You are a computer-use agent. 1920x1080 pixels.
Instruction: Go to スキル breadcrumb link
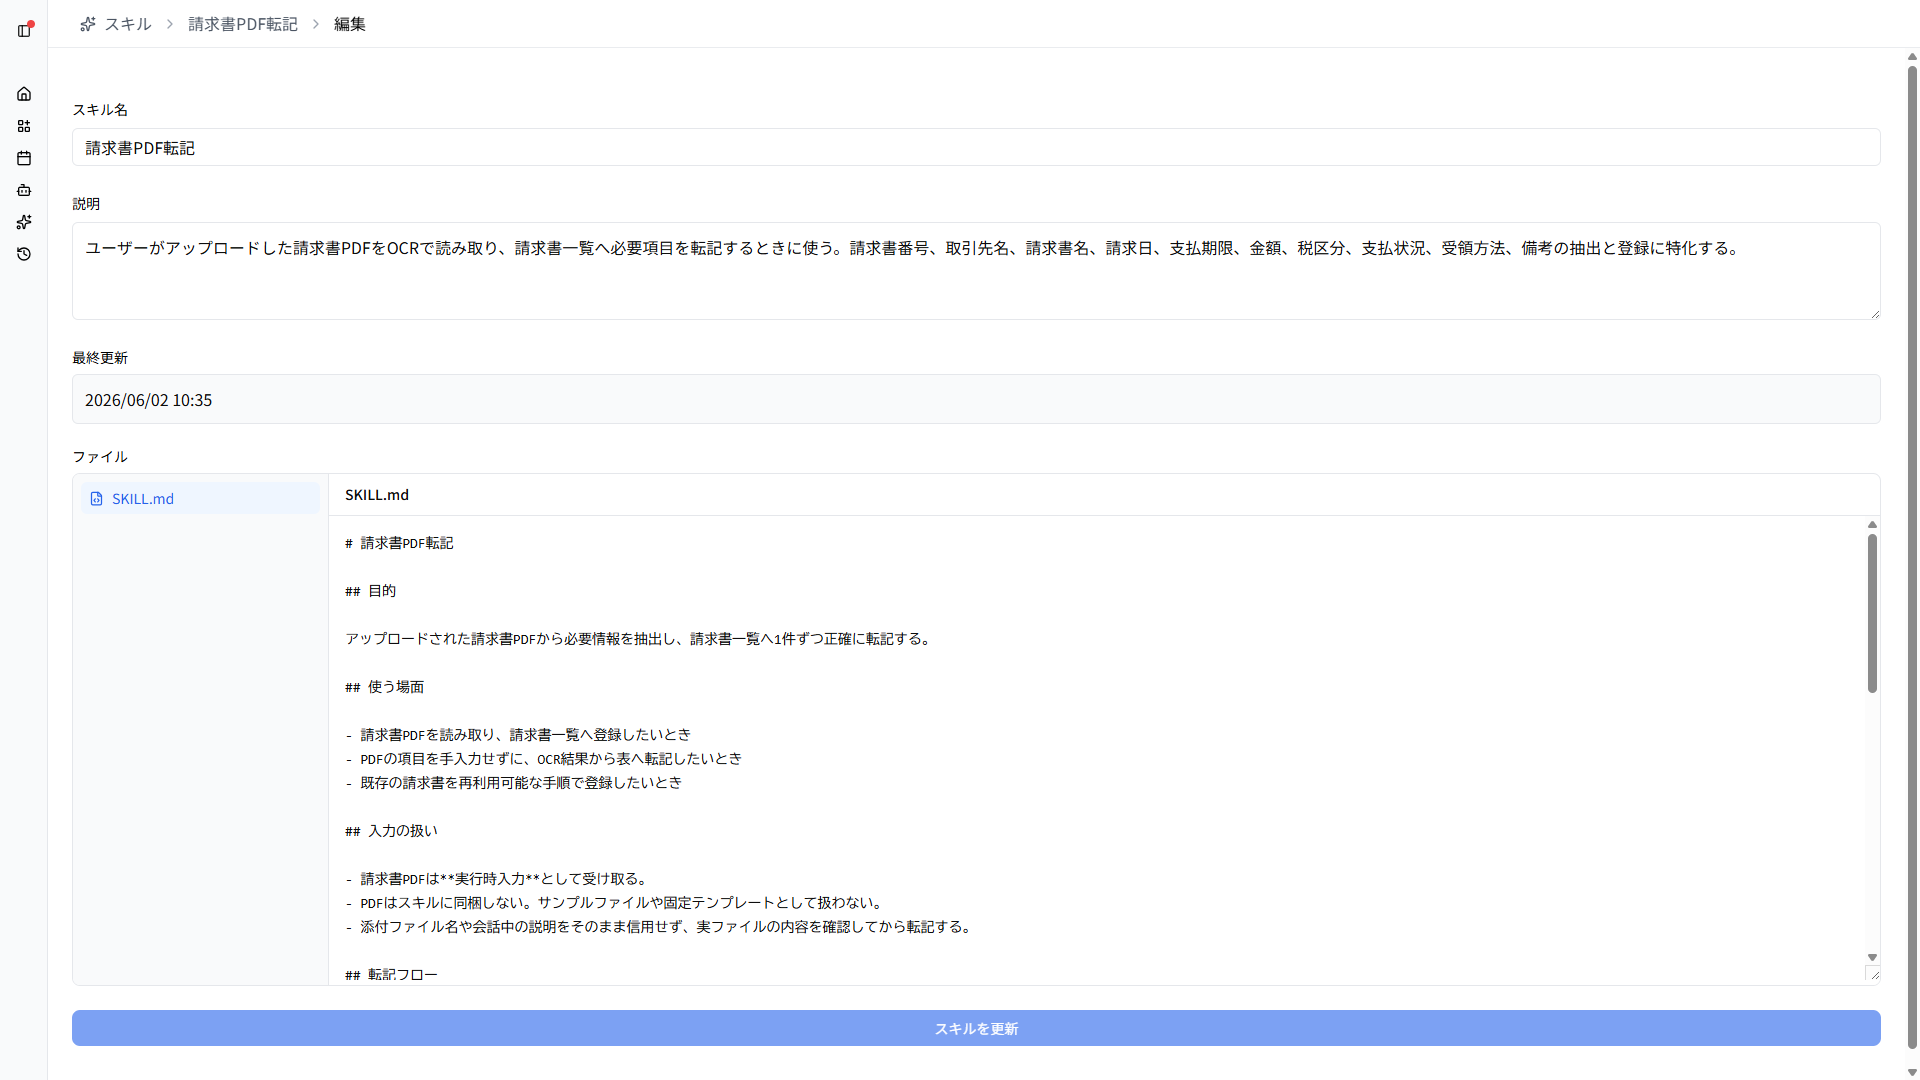(x=128, y=24)
